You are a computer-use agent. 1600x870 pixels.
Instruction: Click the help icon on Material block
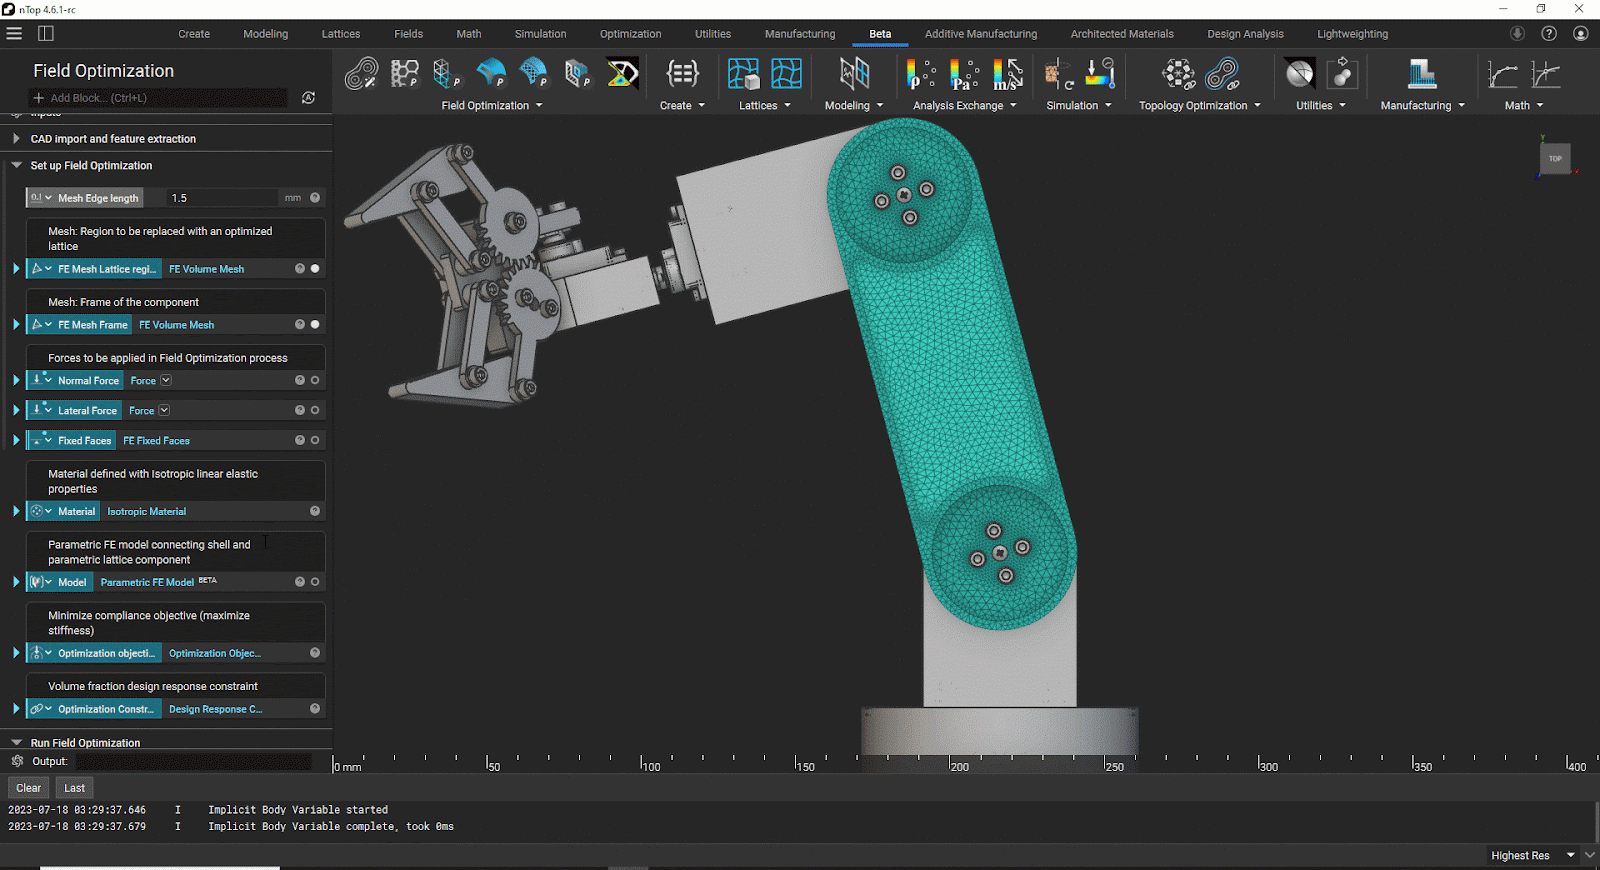point(315,511)
